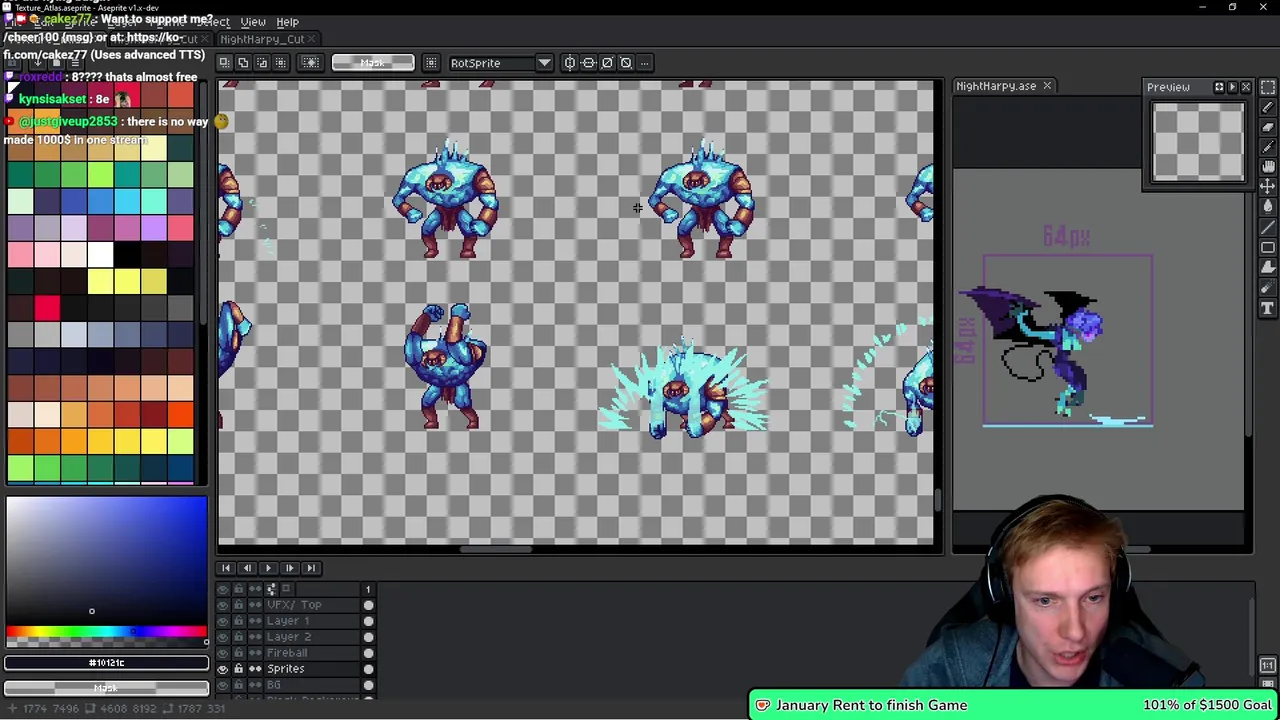Toggle lock on Sprites layer
The image size is (1280, 720).
(238, 669)
